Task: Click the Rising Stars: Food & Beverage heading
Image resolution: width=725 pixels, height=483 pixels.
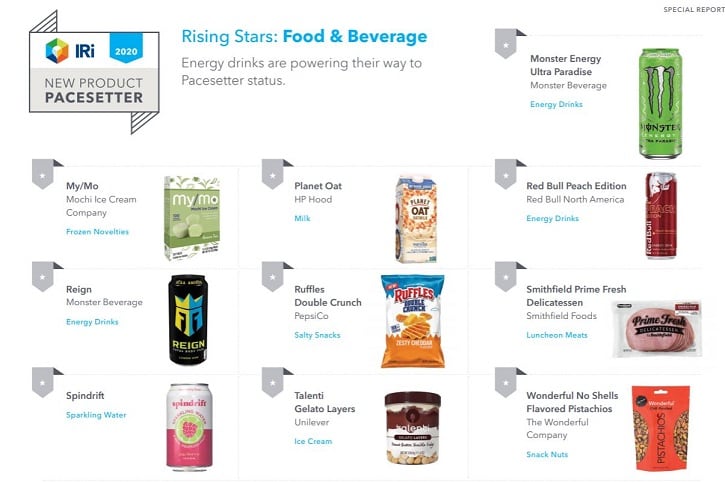Action: click(x=304, y=36)
